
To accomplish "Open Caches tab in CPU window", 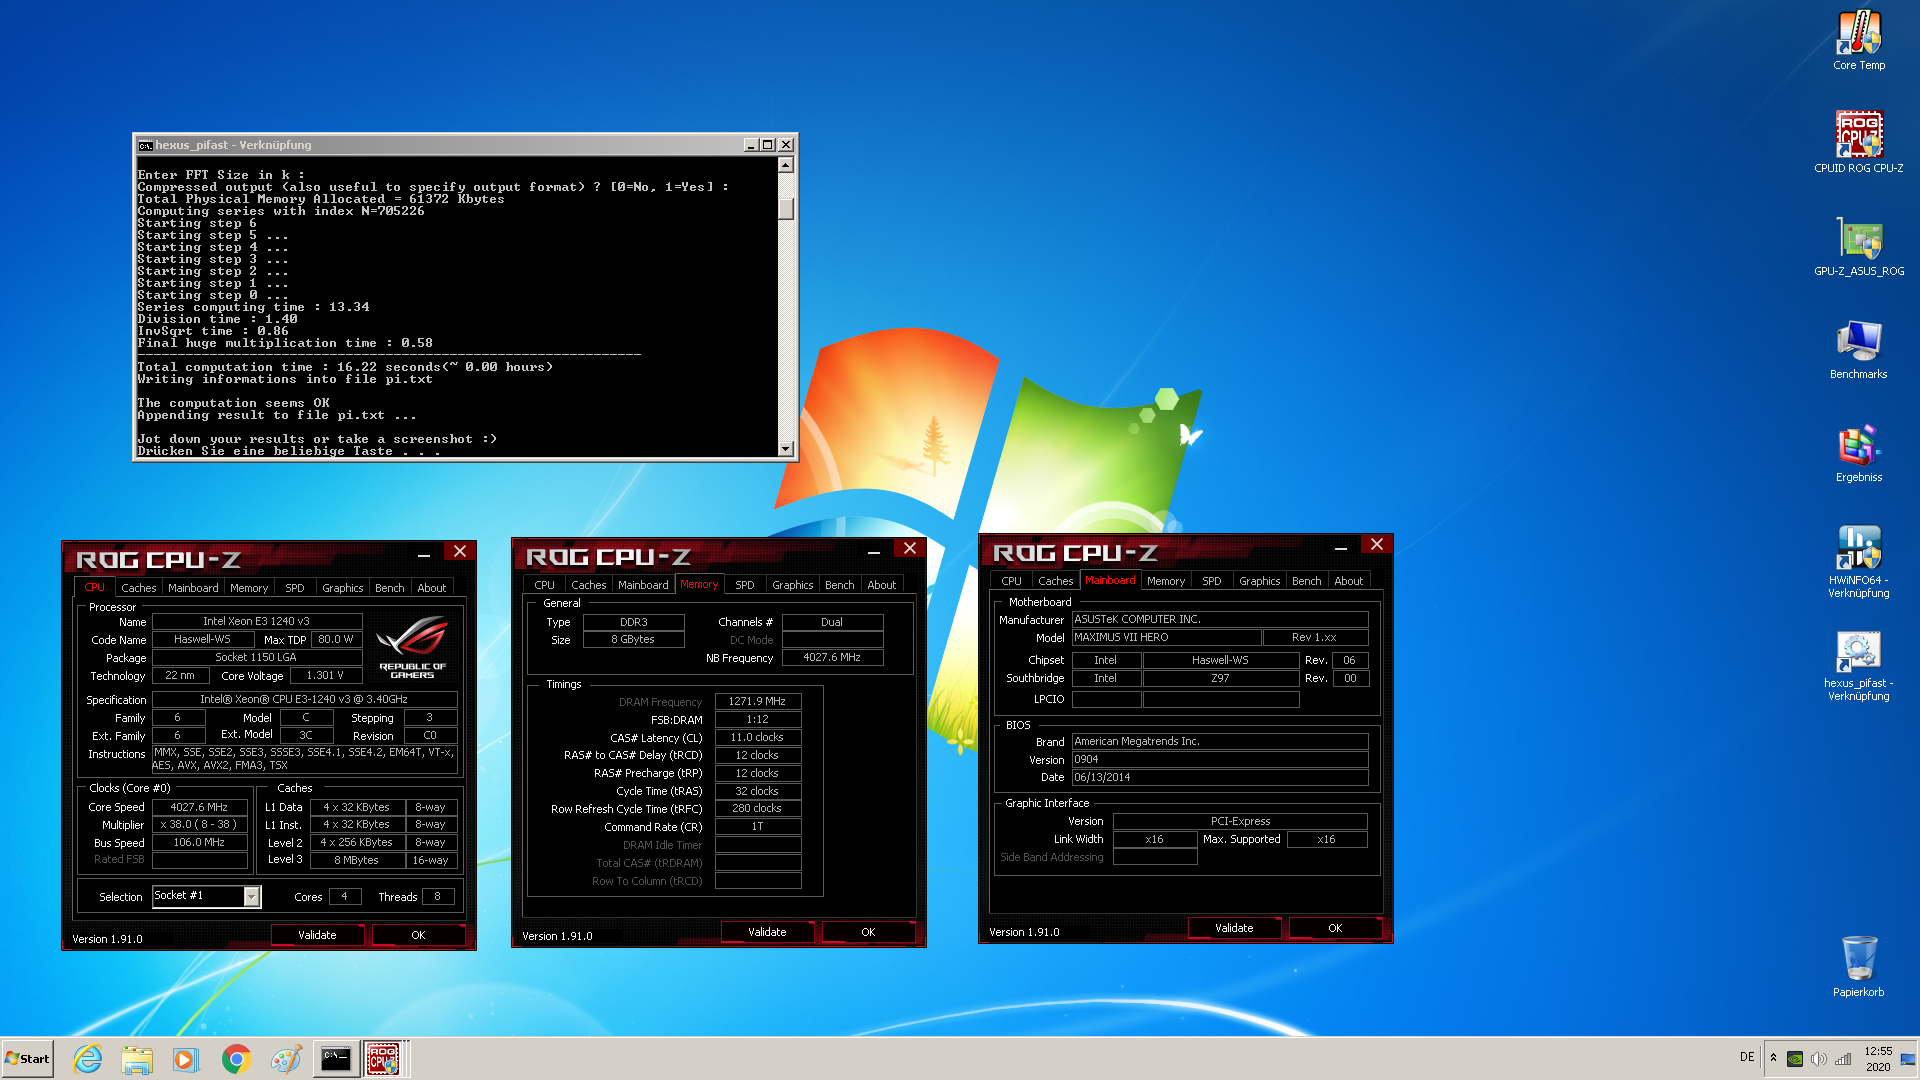I will [139, 588].
